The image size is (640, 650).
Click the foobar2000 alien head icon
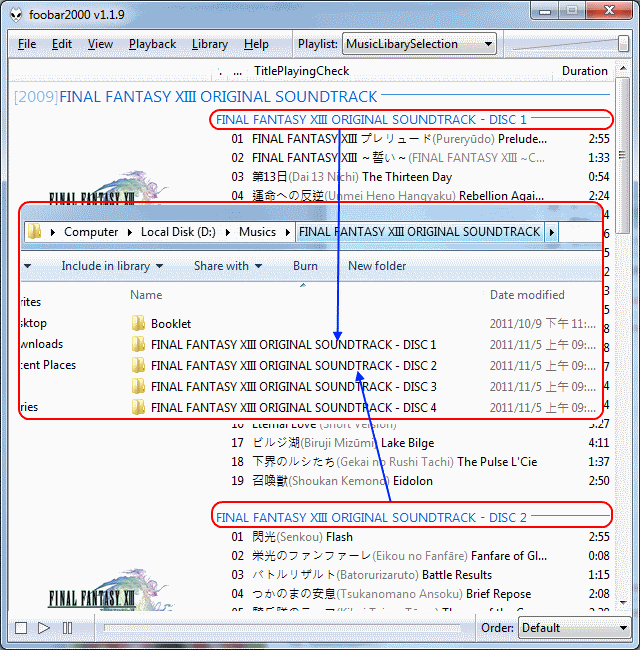point(16,15)
